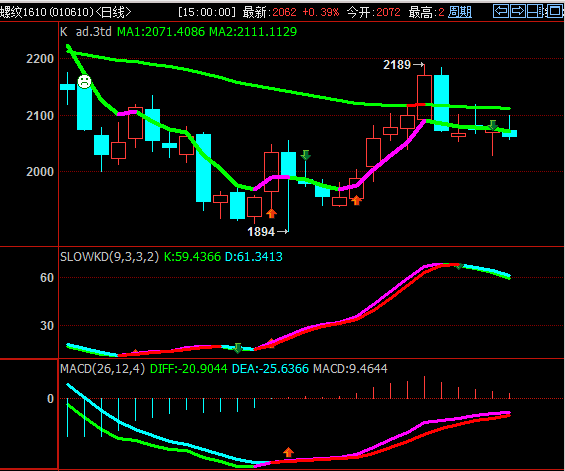Select the MACD(26,12,4) indicator label

point(102,369)
